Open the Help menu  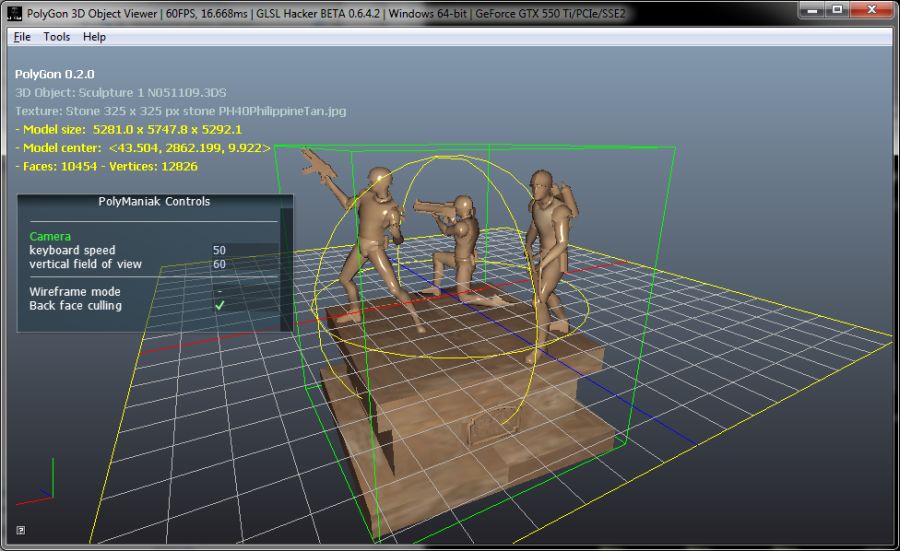(x=94, y=37)
